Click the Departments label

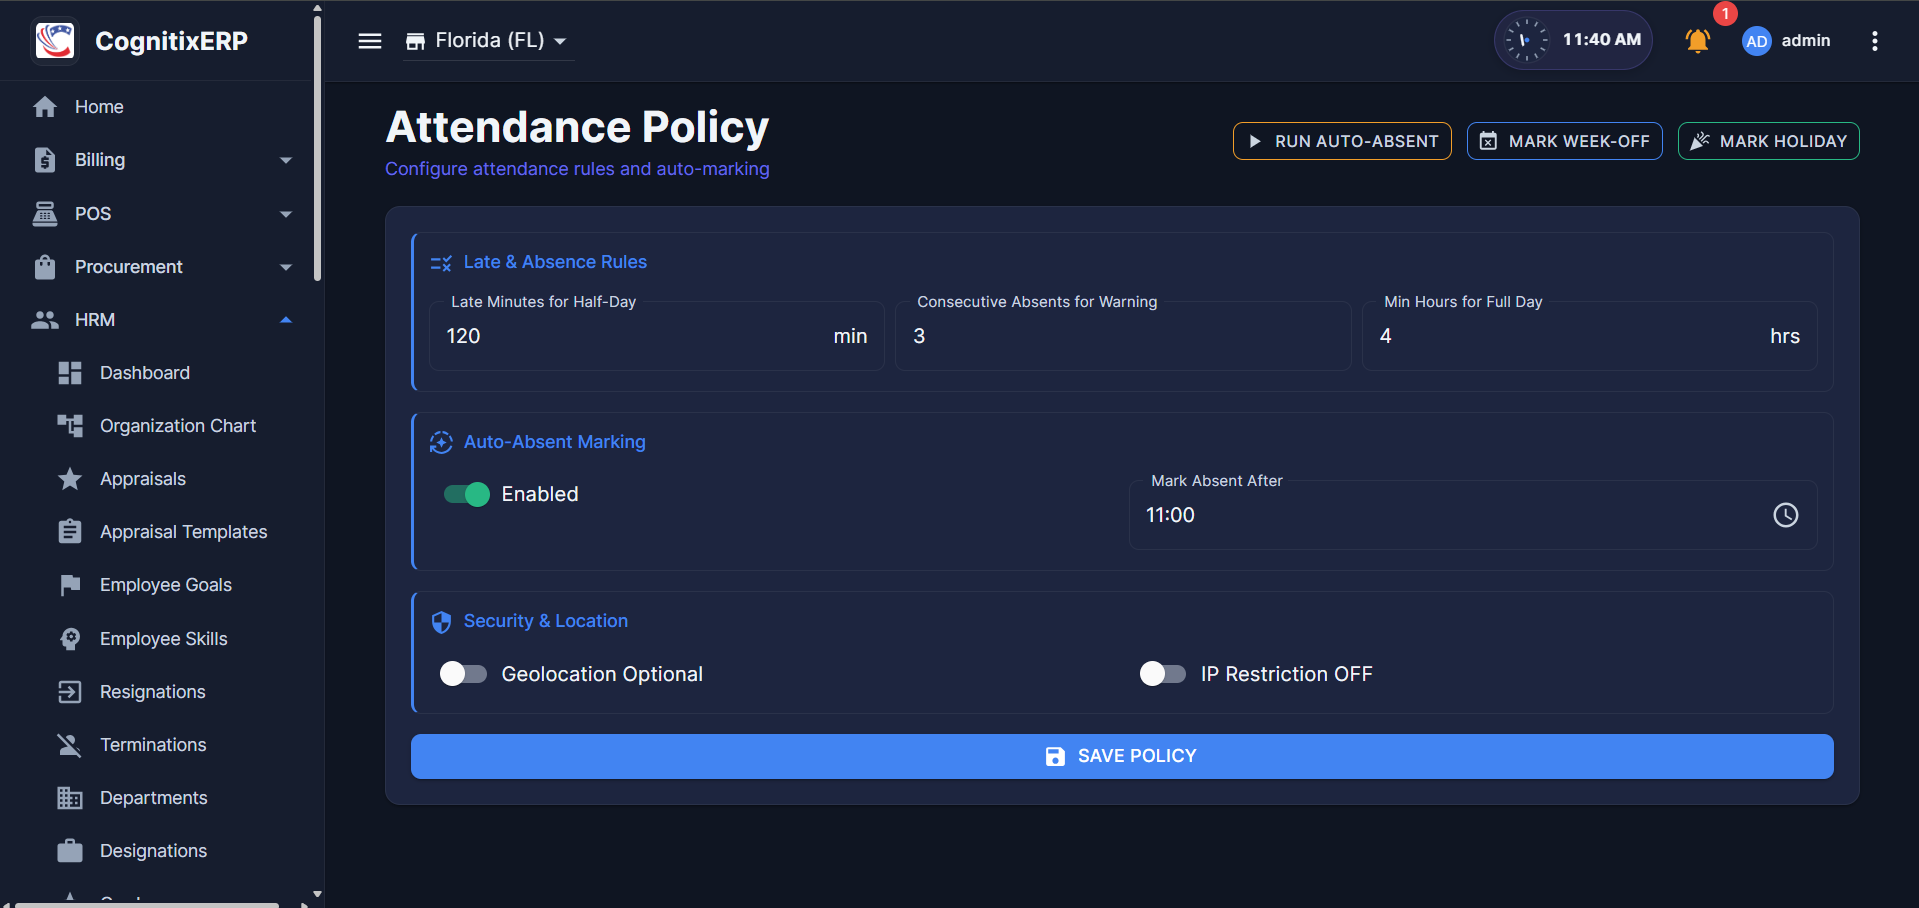154,798
